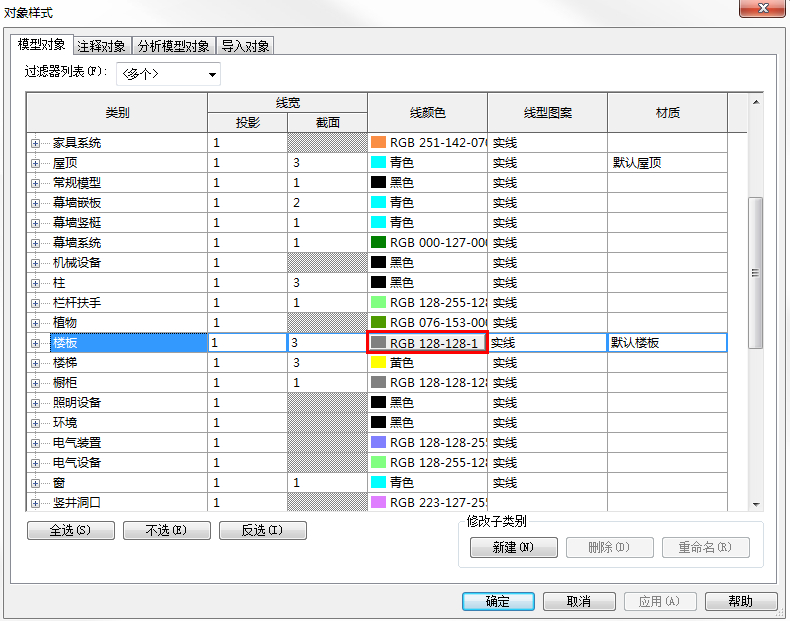Select the 环境 category name
The width and height of the screenshot is (790, 621).
click(x=65, y=423)
